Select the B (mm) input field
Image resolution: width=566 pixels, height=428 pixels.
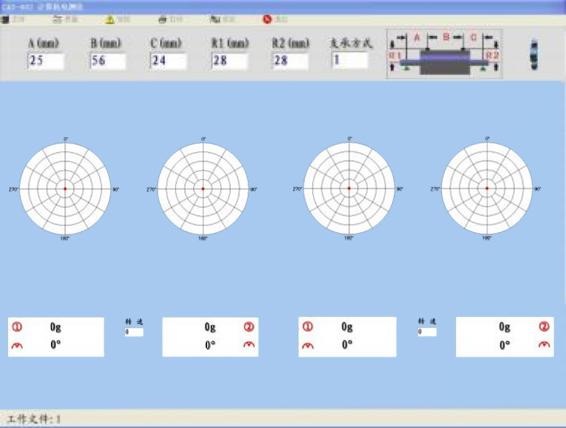click(x=108, y=61)
